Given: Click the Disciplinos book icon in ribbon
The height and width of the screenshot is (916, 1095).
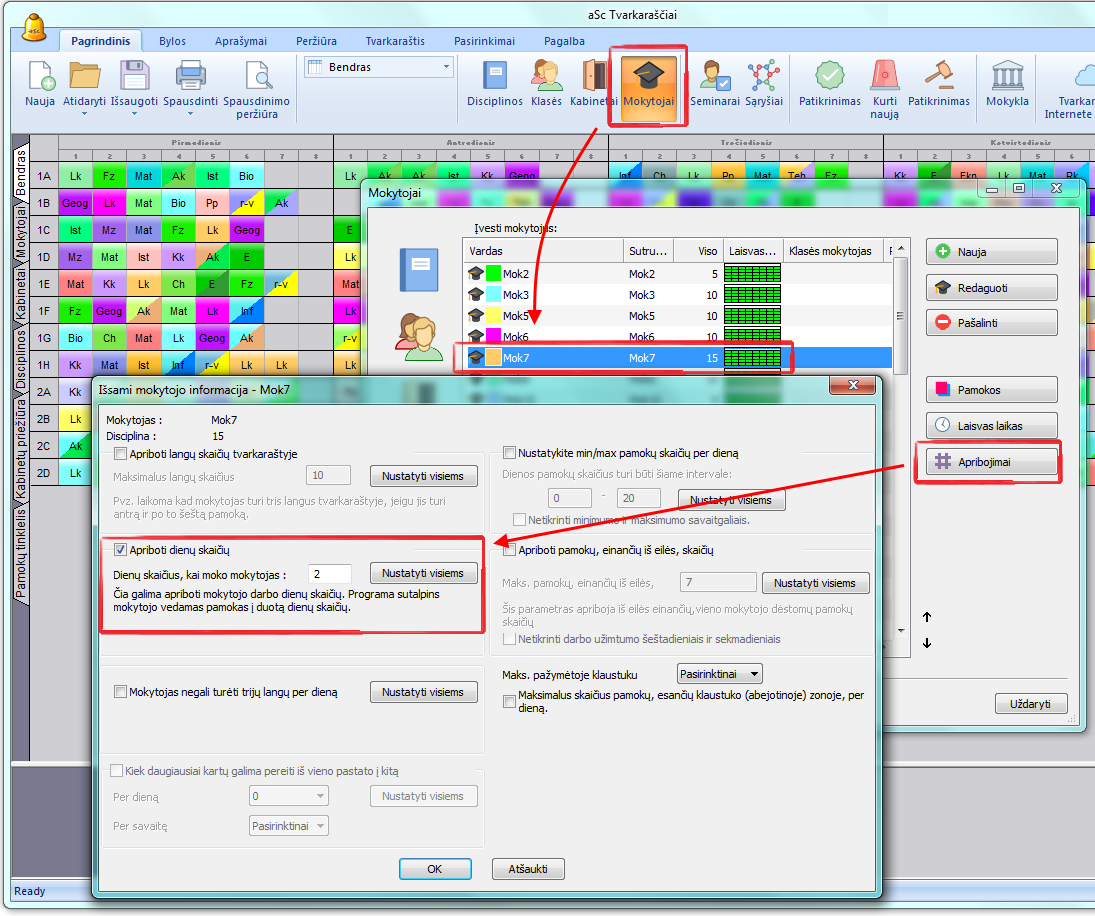Looking at the screenshot, I should click(x=495, y=78).
